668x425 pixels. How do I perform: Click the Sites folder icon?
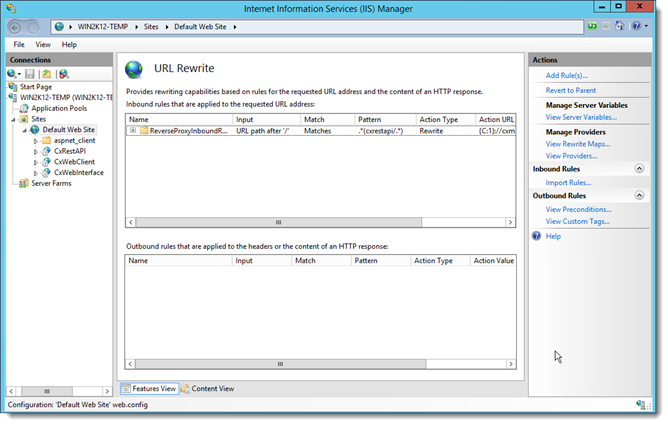(24, 119)
